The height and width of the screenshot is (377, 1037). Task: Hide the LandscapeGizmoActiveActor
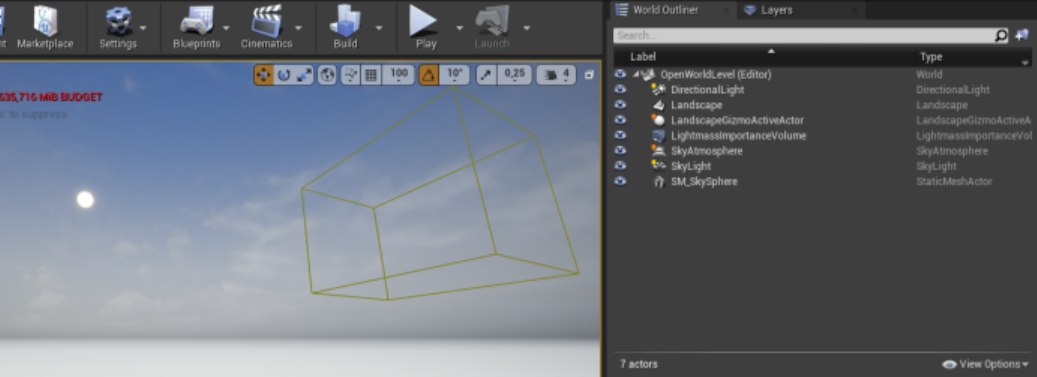pos(620,120)
